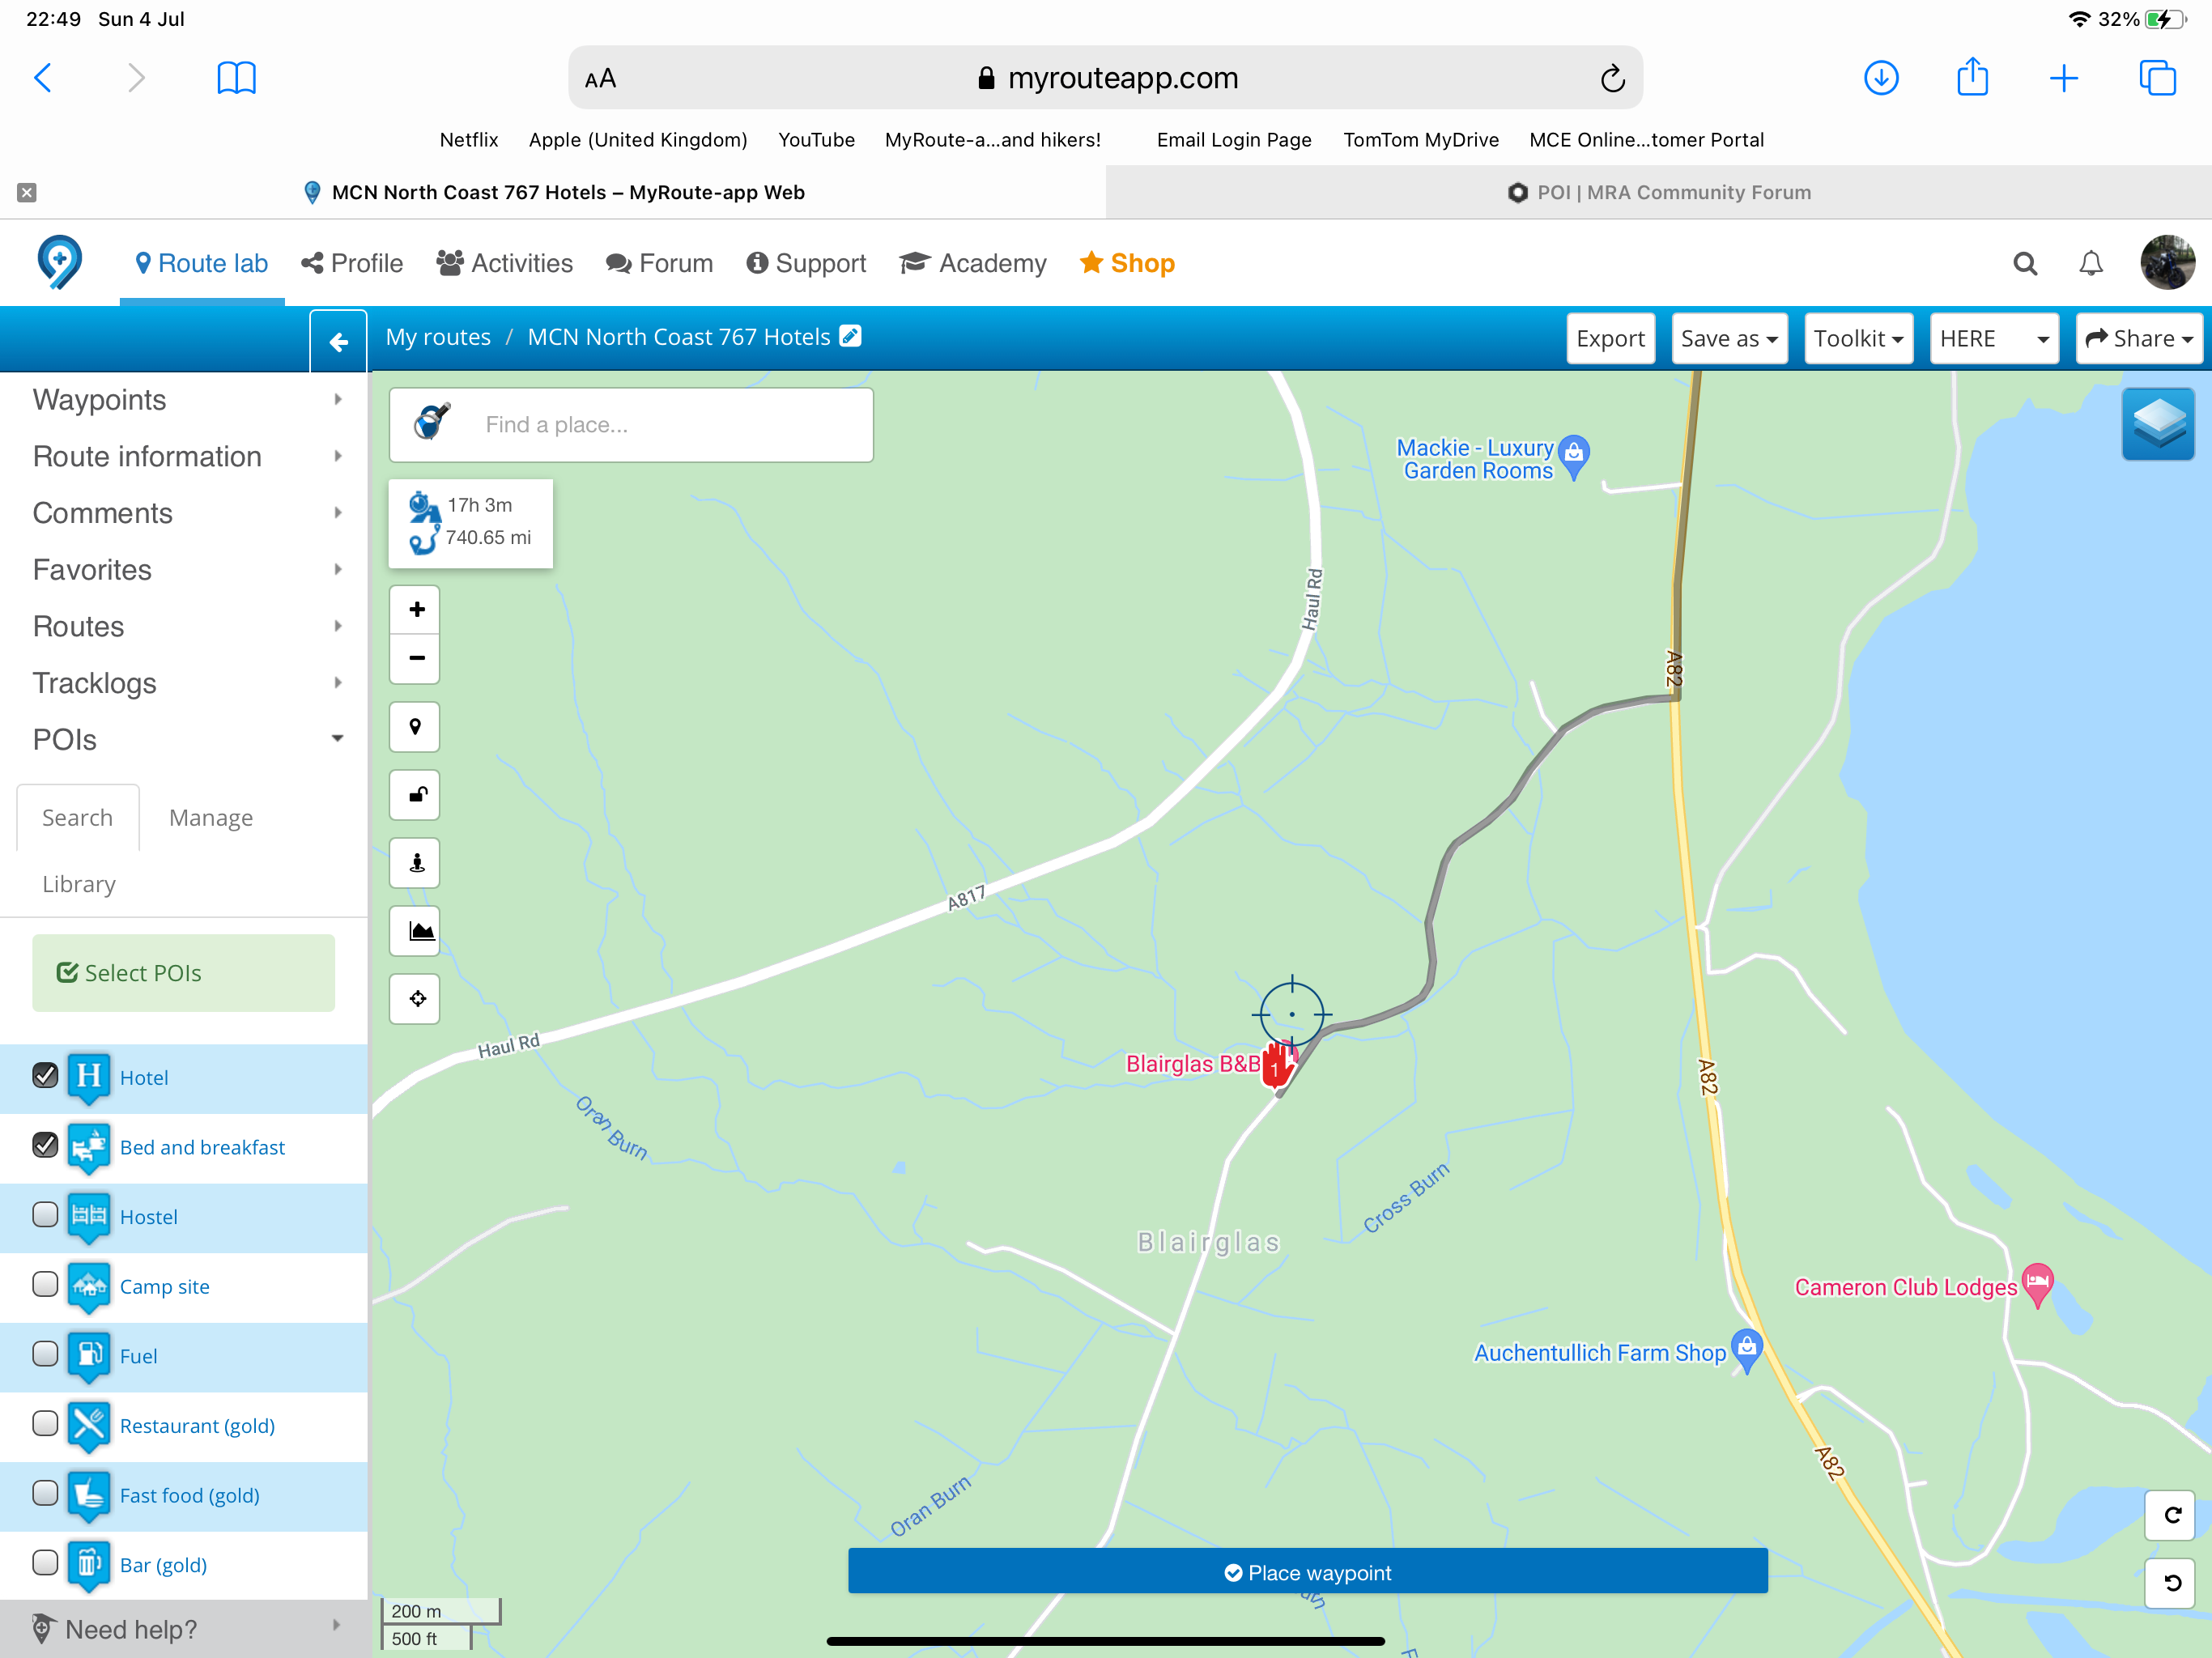Viewport: 2212px width, 1658px height.
Task: Collapse sidebar with the left arrow
Action: click(x=339, y=342)
